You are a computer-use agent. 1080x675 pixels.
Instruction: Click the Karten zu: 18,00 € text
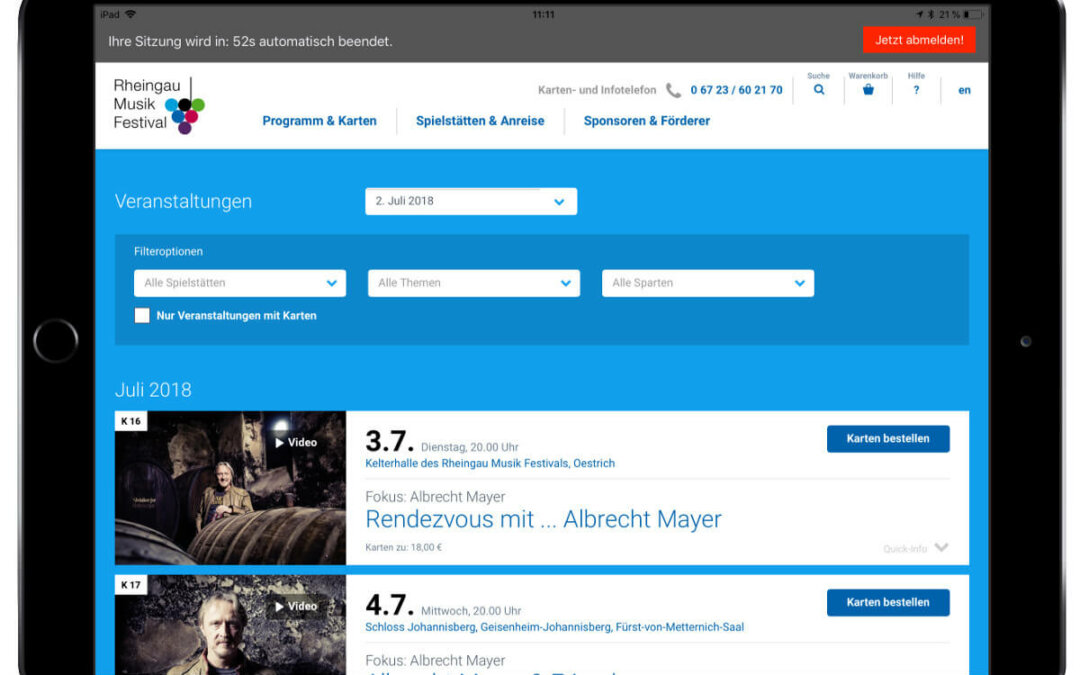click(404, 548)
